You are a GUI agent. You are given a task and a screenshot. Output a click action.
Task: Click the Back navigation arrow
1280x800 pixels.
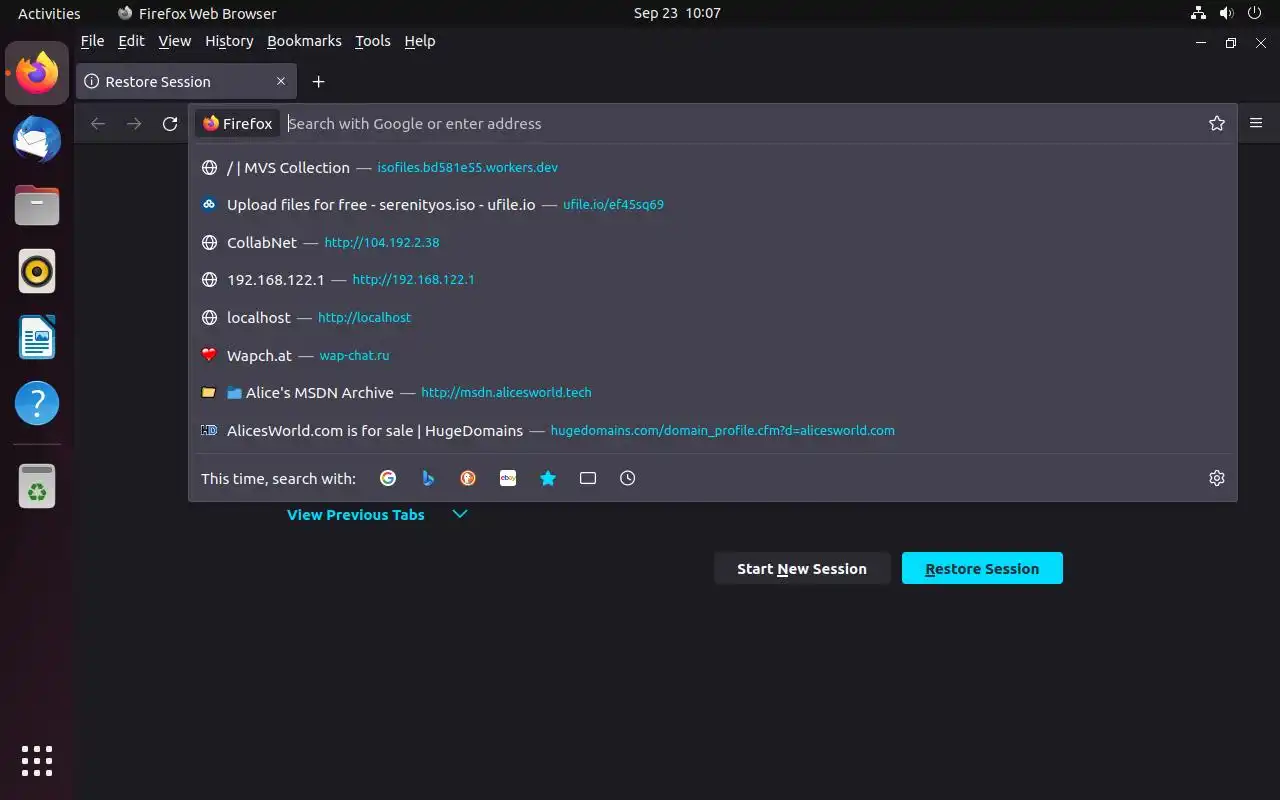[97, 123]
